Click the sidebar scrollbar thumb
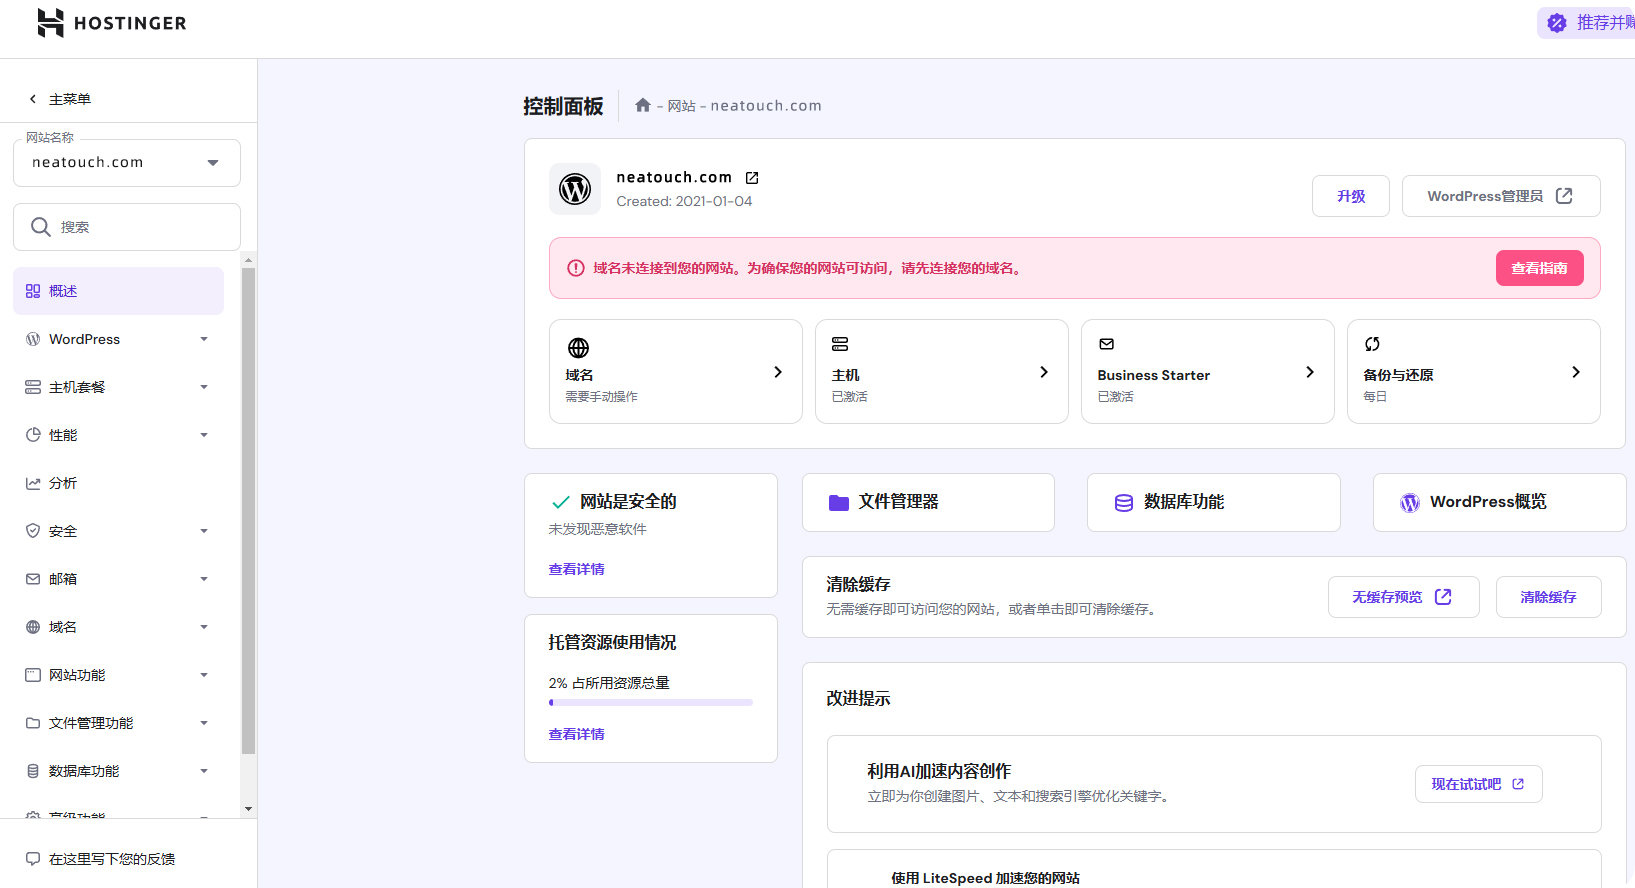The image size is (1635, 888). (248, 510)
